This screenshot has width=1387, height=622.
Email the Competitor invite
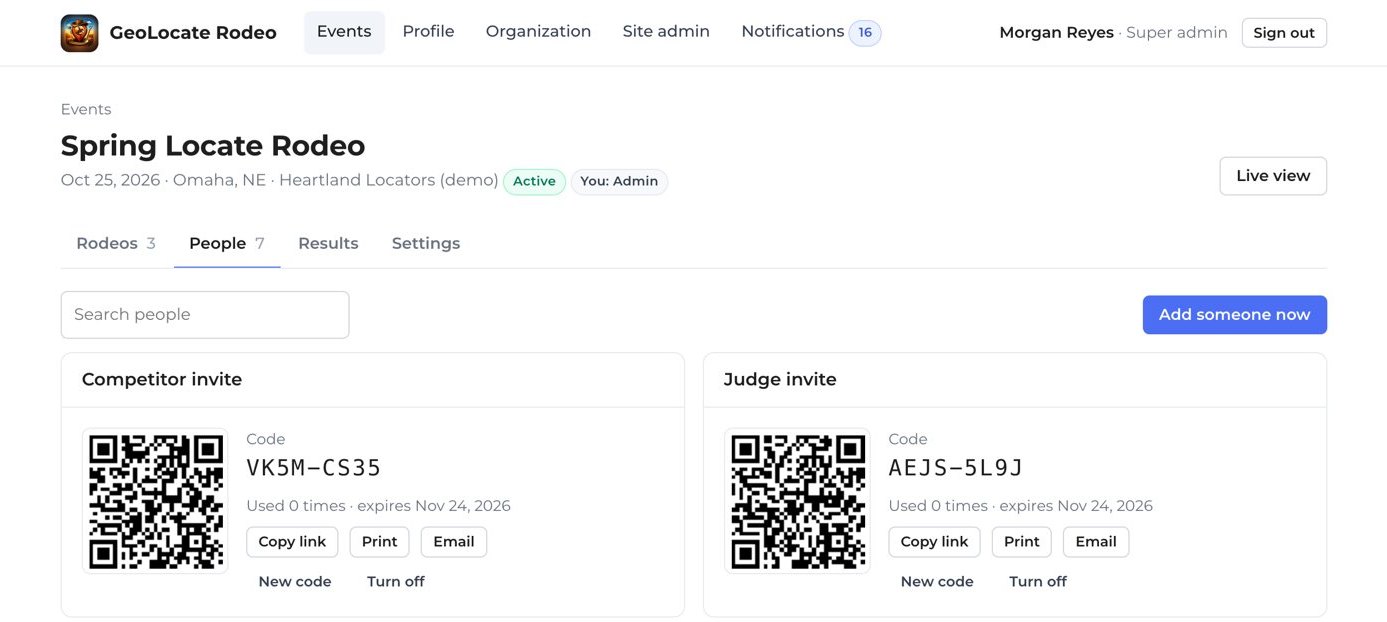tap(454, 542)
